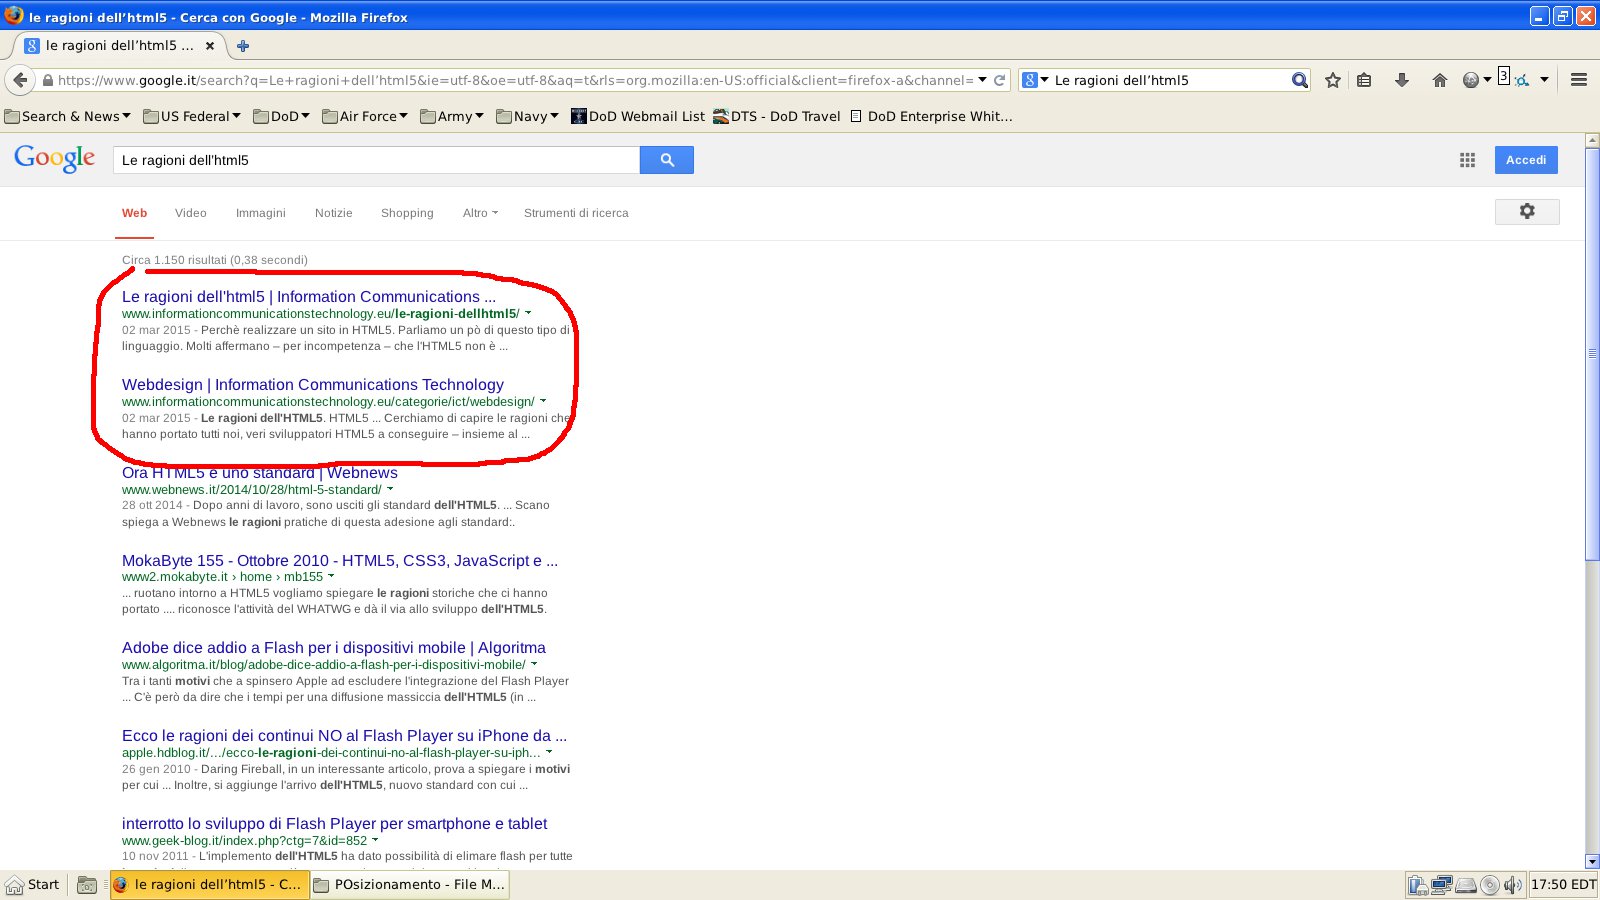
Task: Click the molecule-shaped add-on icon
Action: (x=1521, y=80)
